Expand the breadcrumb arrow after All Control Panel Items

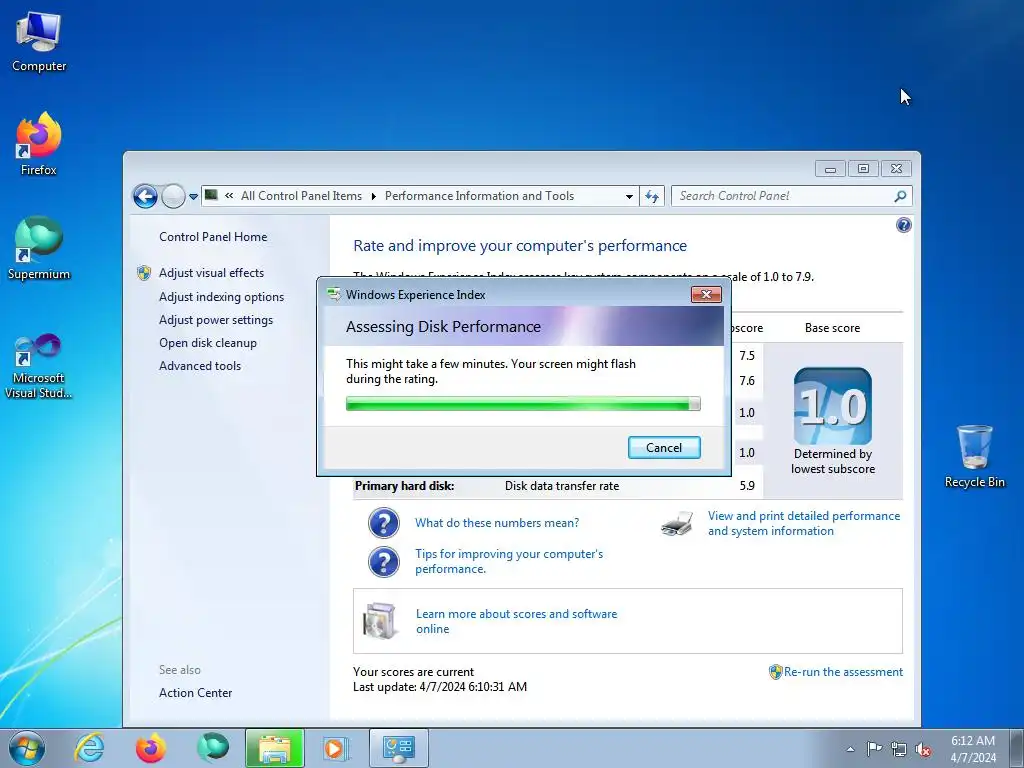(x=374, y=196)
